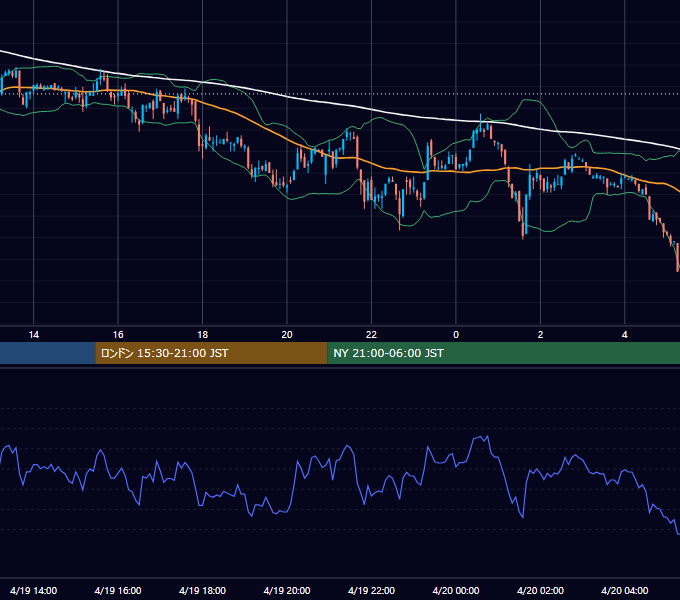Click hour label 0 on price chart axis
Viewport: 680px width, 600px height.
click(456, 335)
